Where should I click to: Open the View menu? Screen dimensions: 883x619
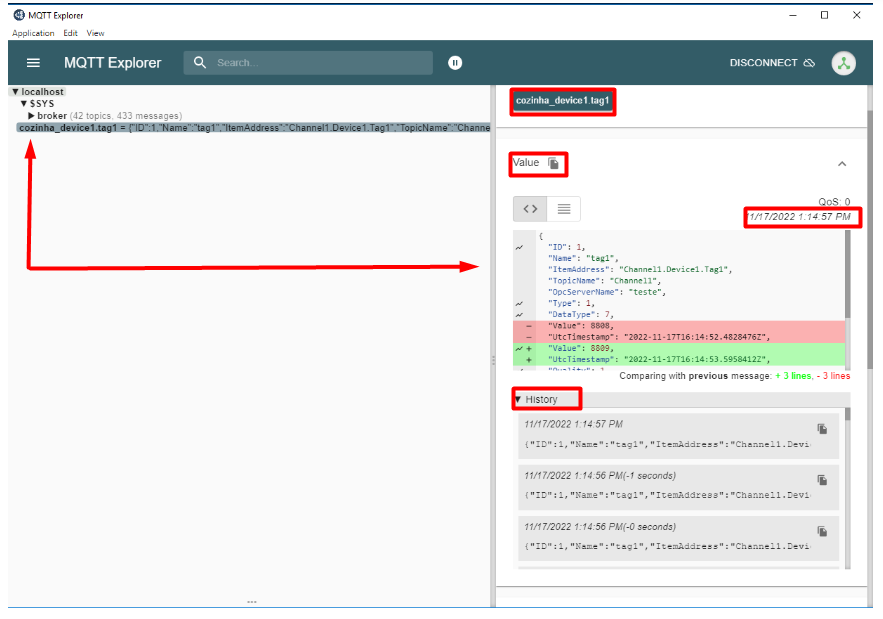(95, 33)
